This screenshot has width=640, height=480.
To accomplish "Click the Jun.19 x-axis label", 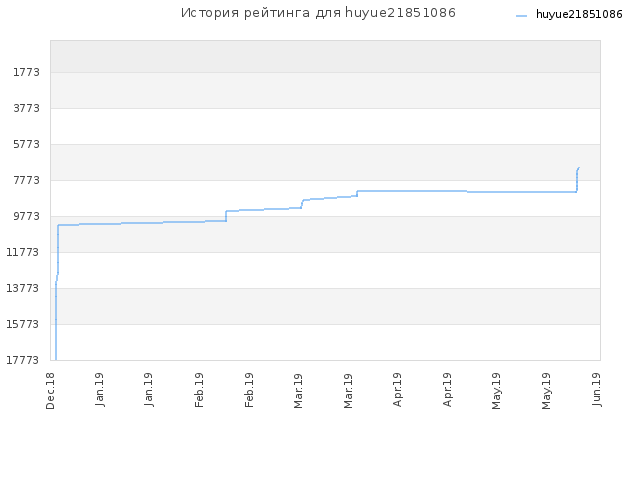I will click(596, 389).
